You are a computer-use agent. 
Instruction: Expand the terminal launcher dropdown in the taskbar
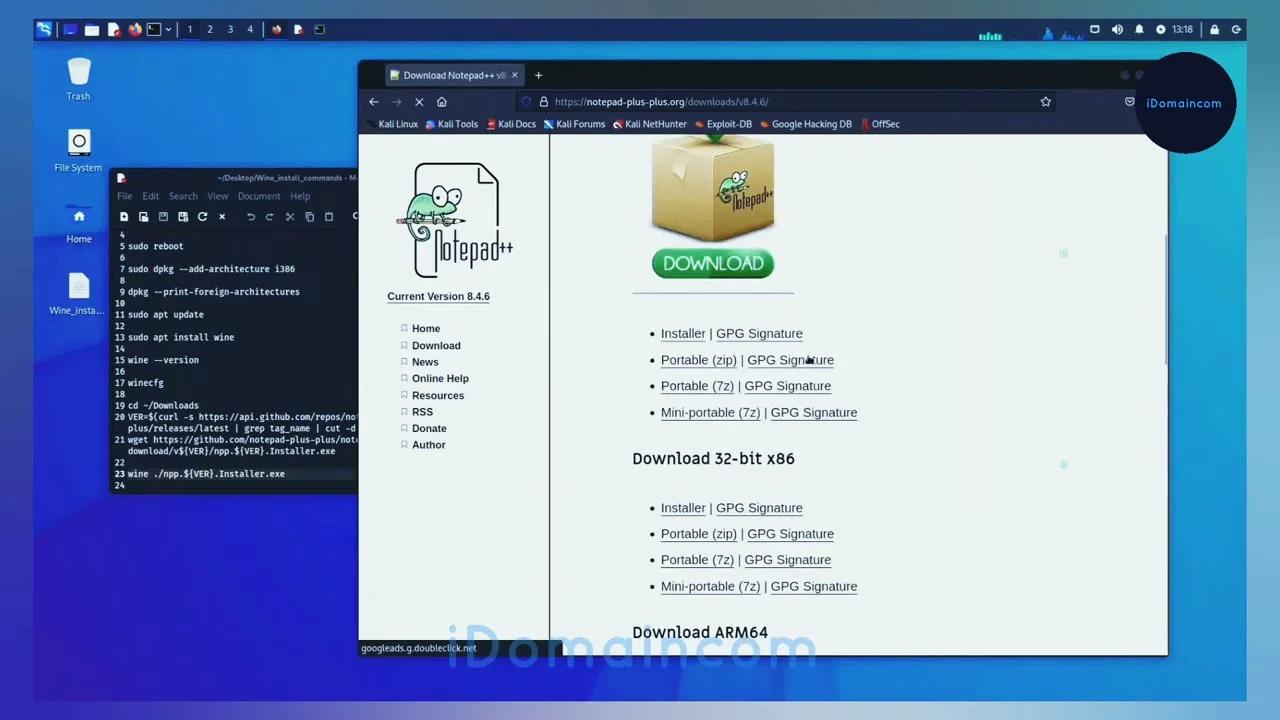pyautogui.click(x=168, y=29)
